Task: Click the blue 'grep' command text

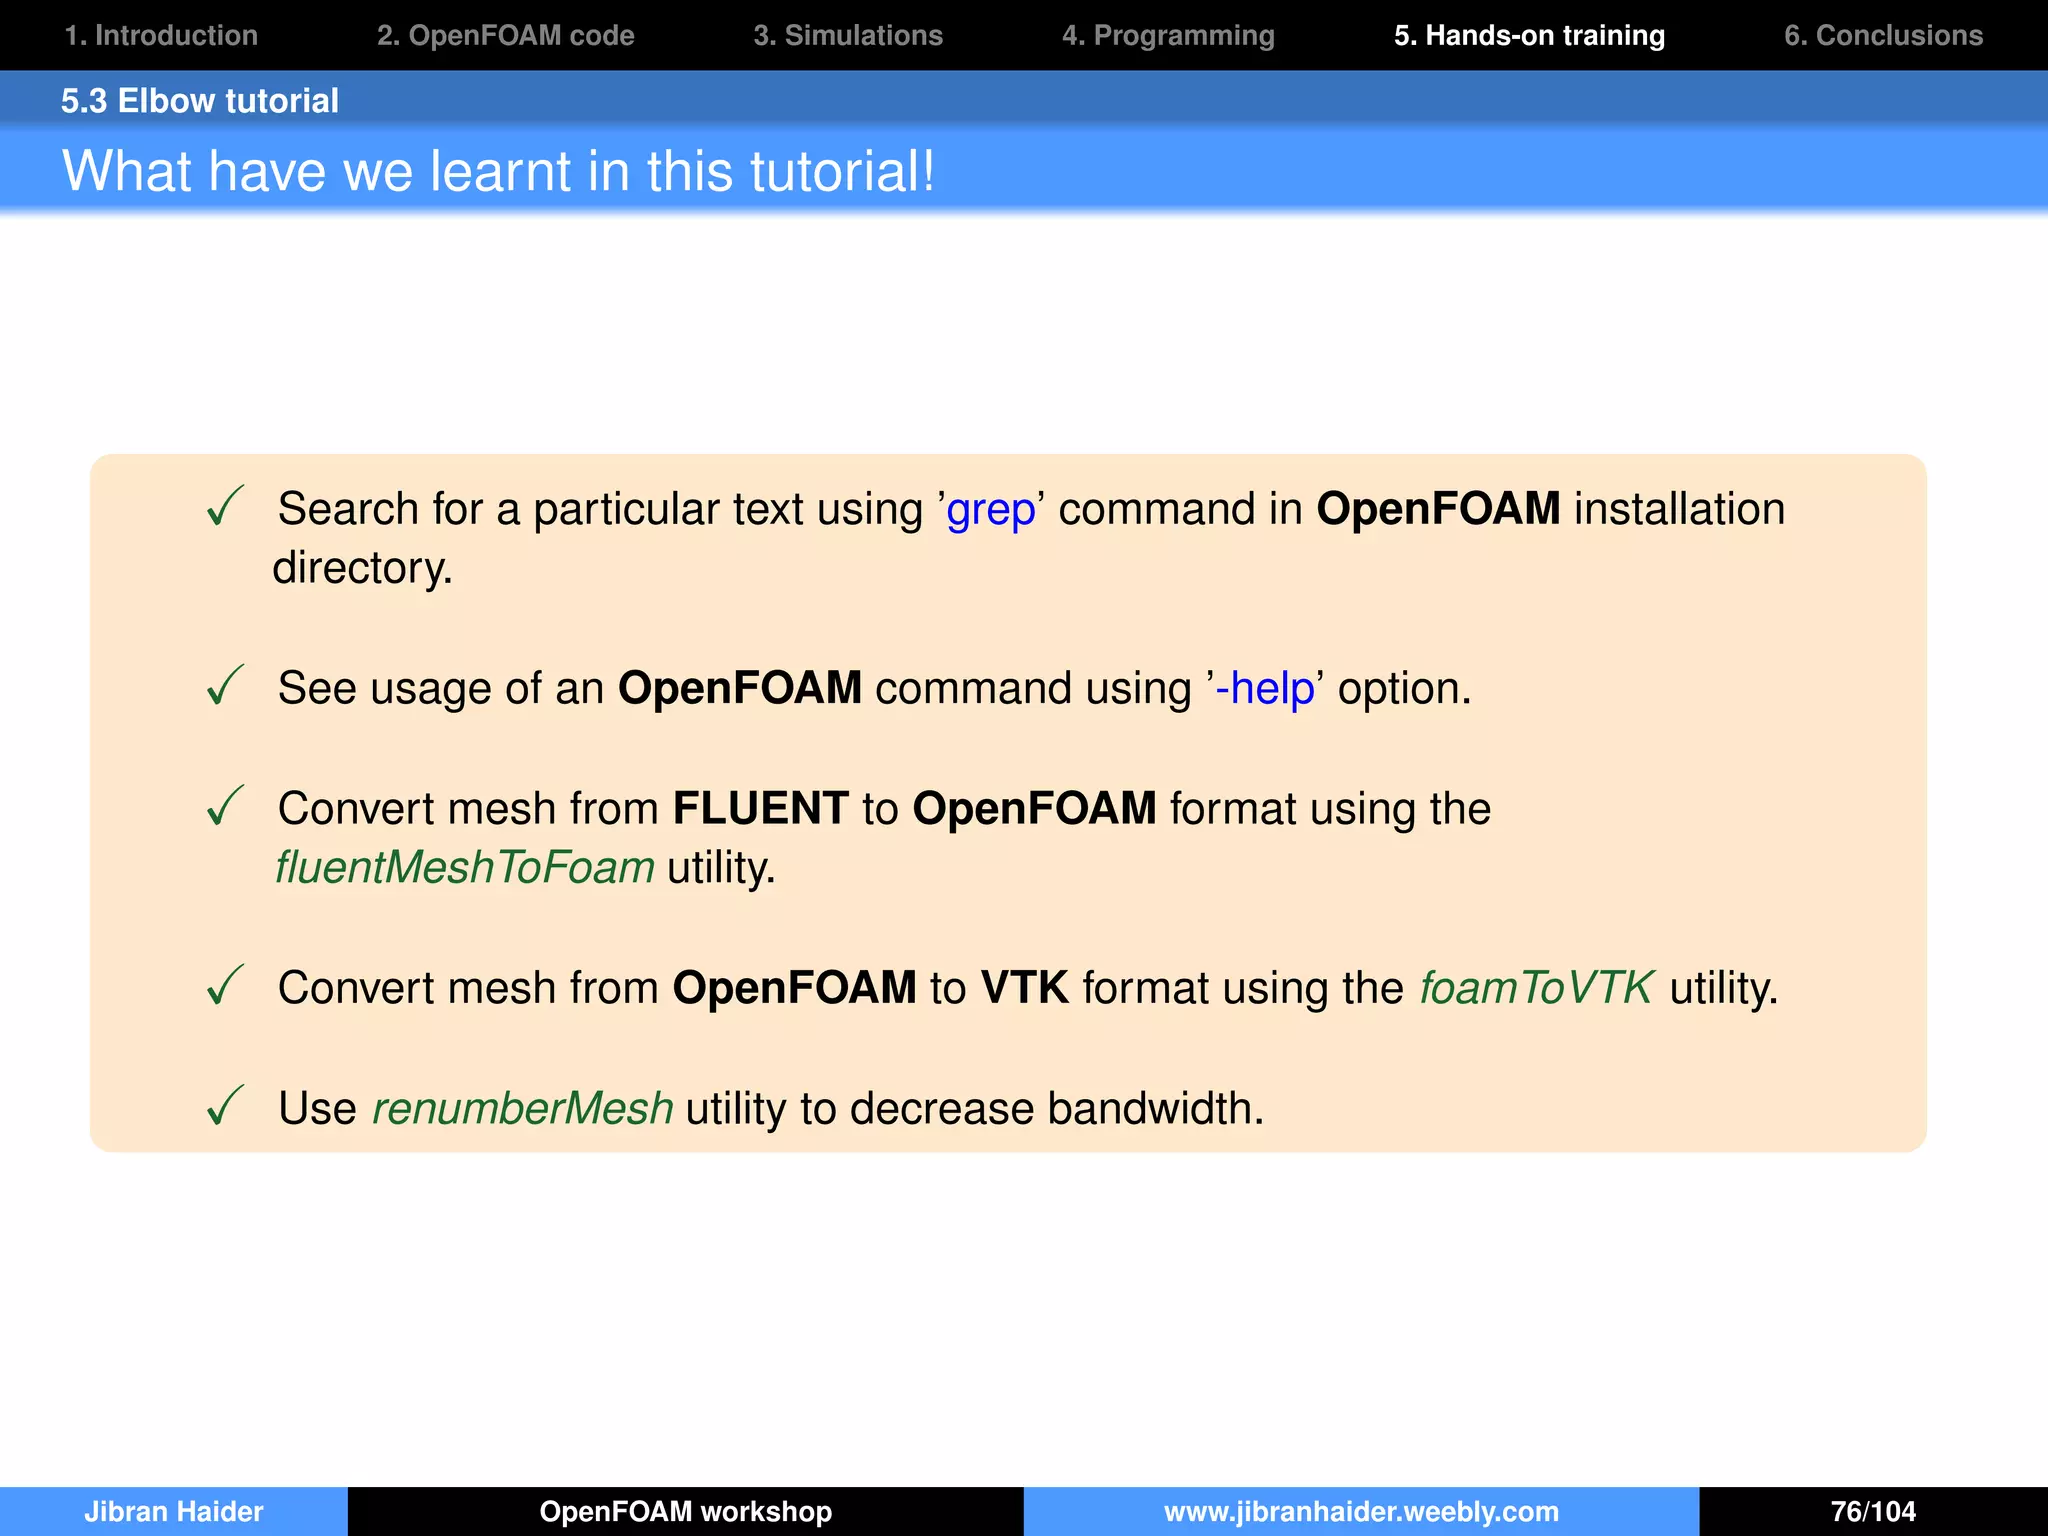Action: pos(990,510)
